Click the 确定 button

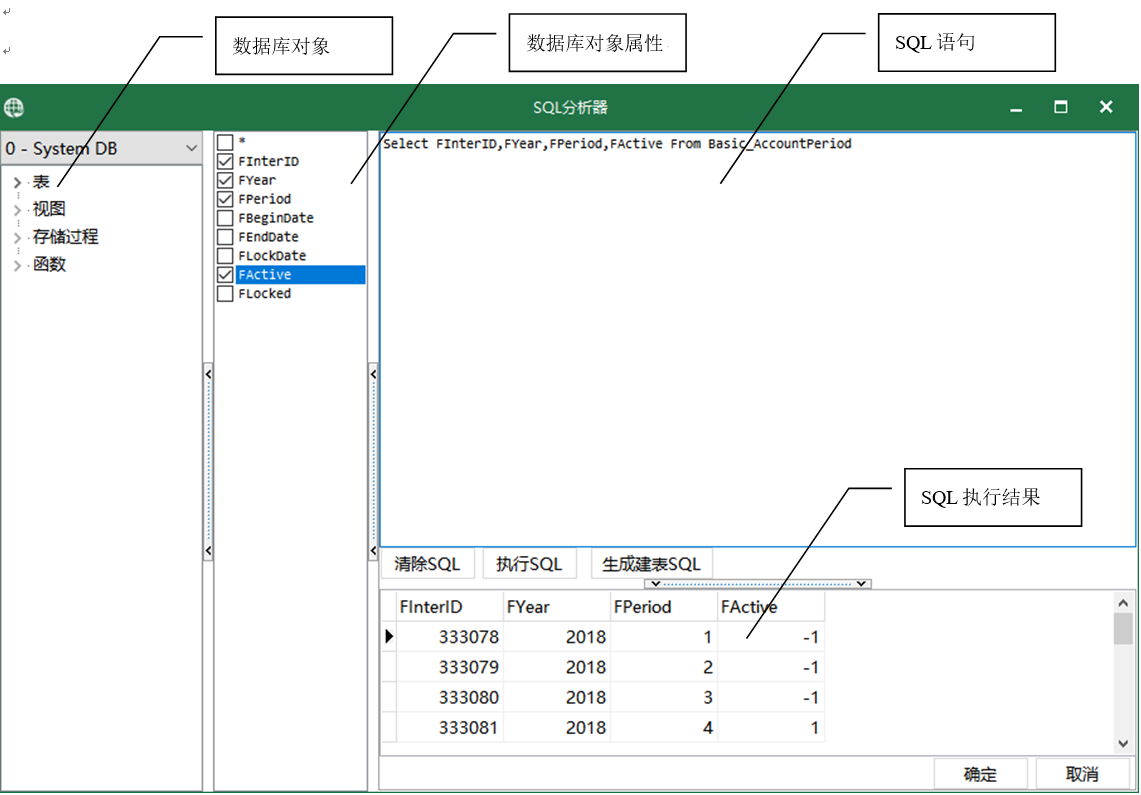point(980,774)
